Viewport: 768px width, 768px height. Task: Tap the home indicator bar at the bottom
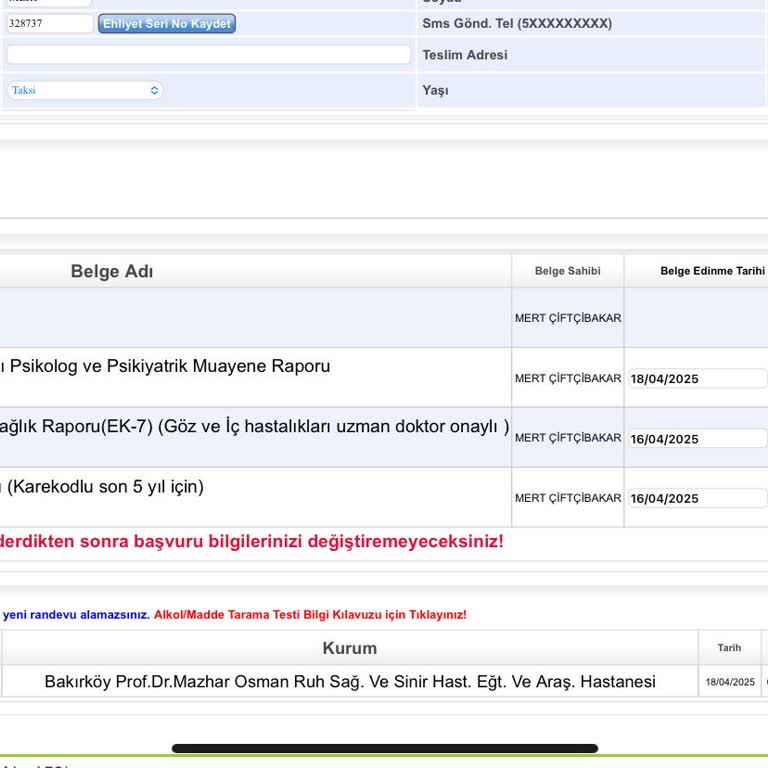tap(384, 748)
